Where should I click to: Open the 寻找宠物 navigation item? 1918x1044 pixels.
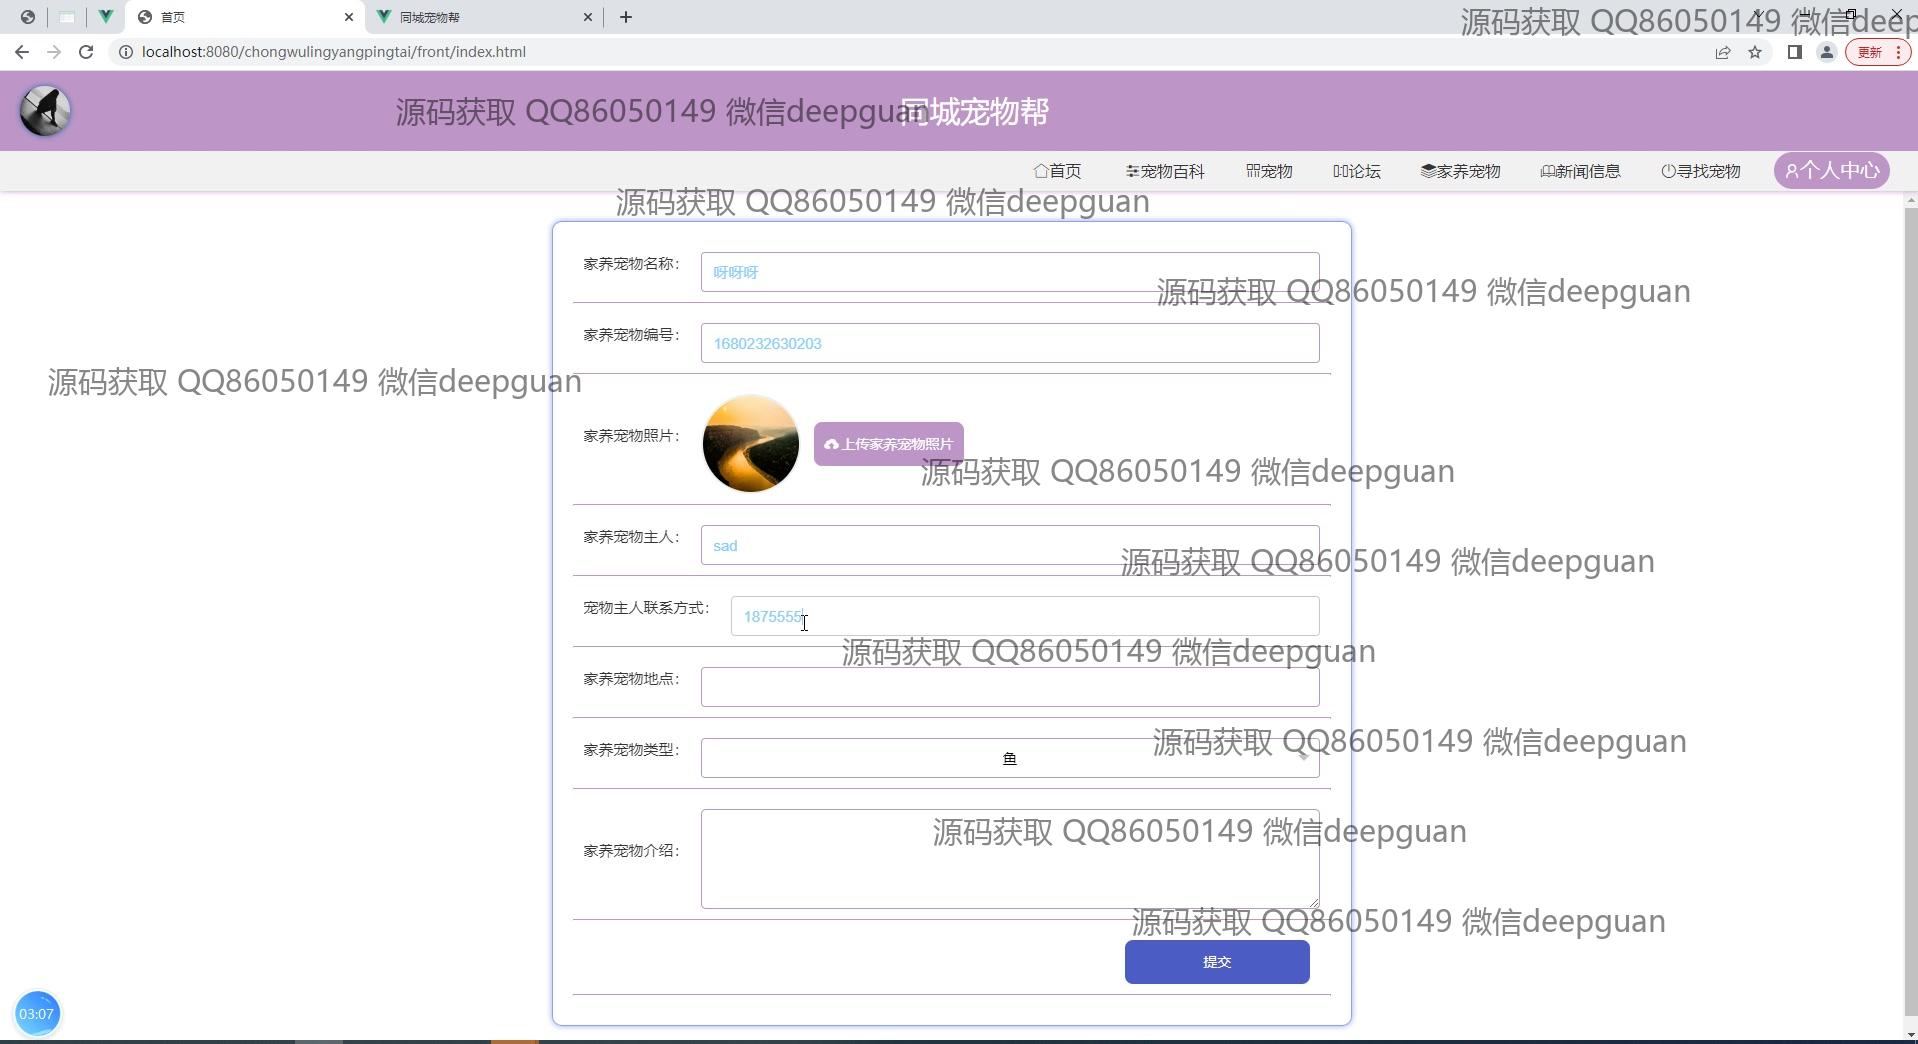[x=1701, y=171]
